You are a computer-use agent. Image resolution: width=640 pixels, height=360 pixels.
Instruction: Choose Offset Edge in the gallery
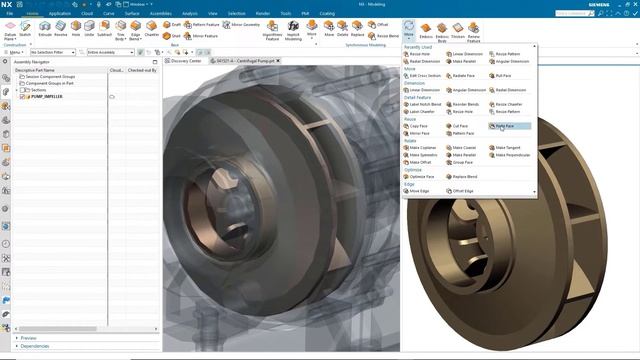pyautogui.click(x=460, y=191)
